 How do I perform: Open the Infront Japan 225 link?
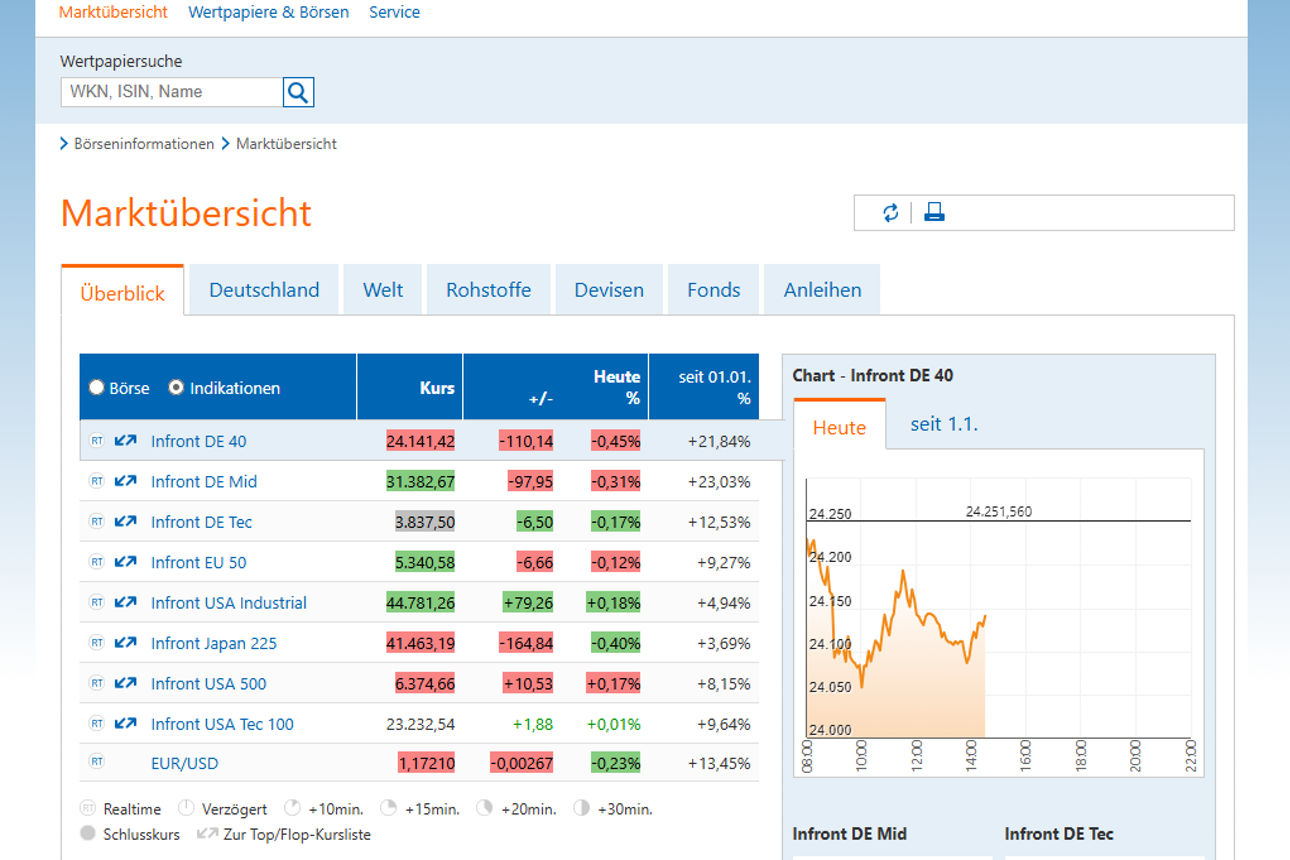point(214,643)
